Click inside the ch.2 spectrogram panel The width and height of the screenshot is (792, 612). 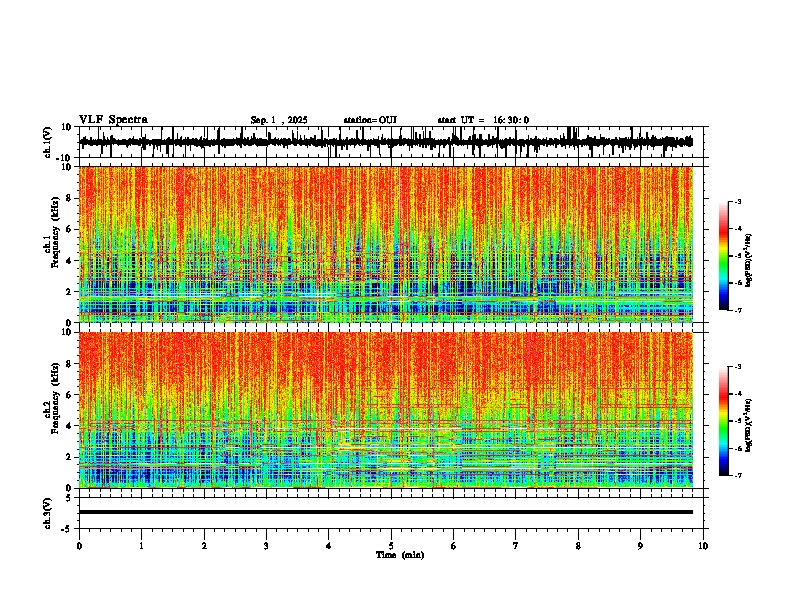coord(386,410)
